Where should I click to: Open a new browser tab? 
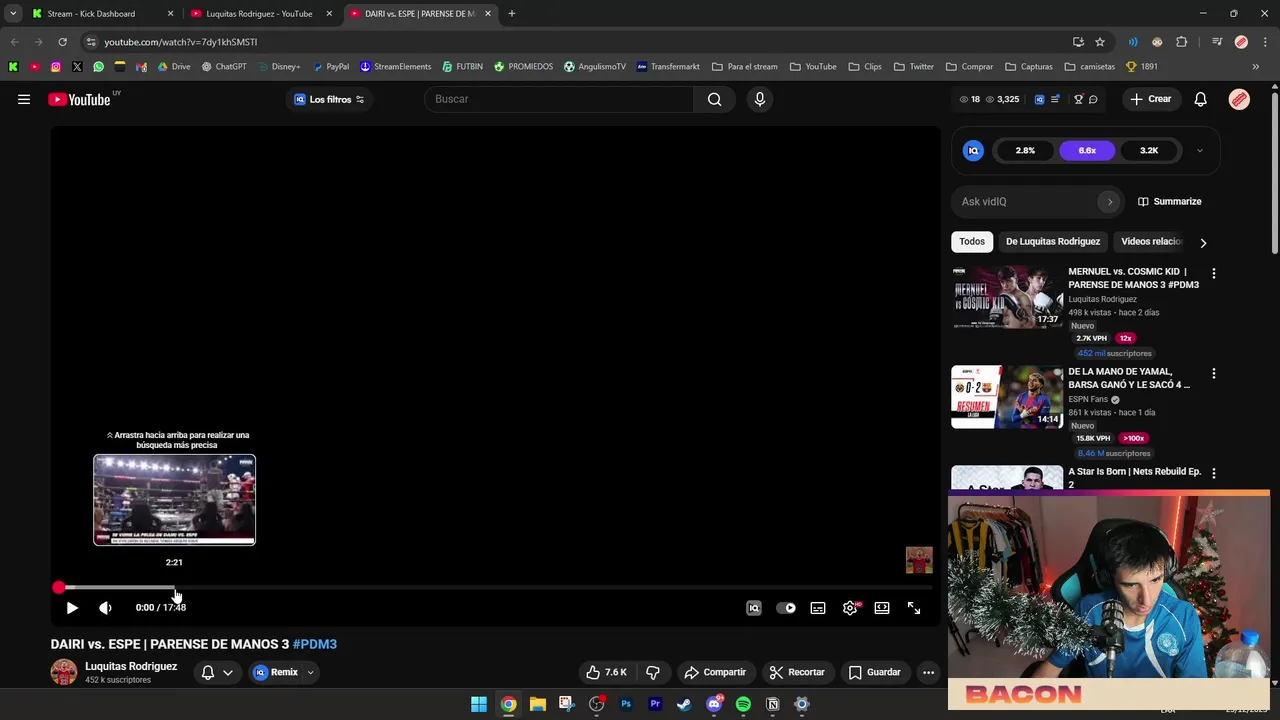click(x=512, y=14)
